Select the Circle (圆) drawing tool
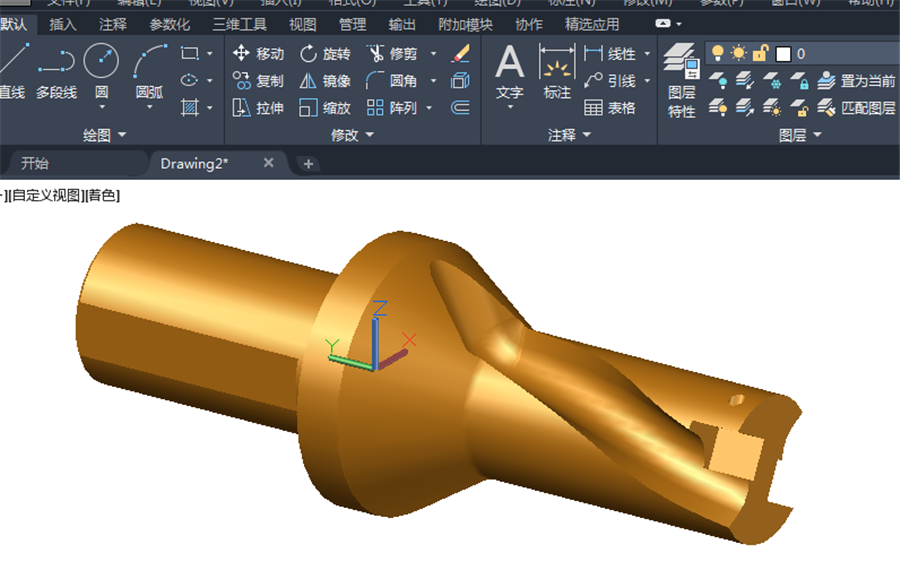The height and width of the screenshot is (578, 900). coord(101,72)
